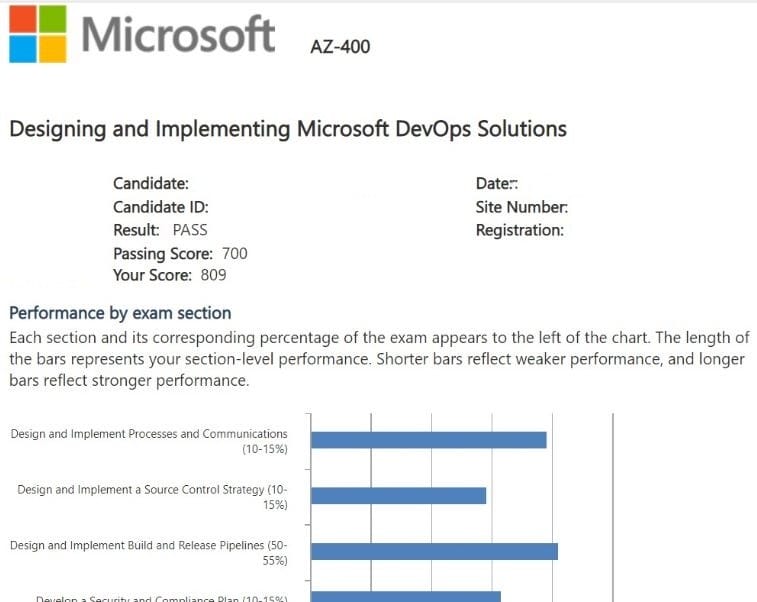Click the Source Control Strategy performance bar
The height and width of the screenshot is (602, 757).
click(x=398, y=496)
